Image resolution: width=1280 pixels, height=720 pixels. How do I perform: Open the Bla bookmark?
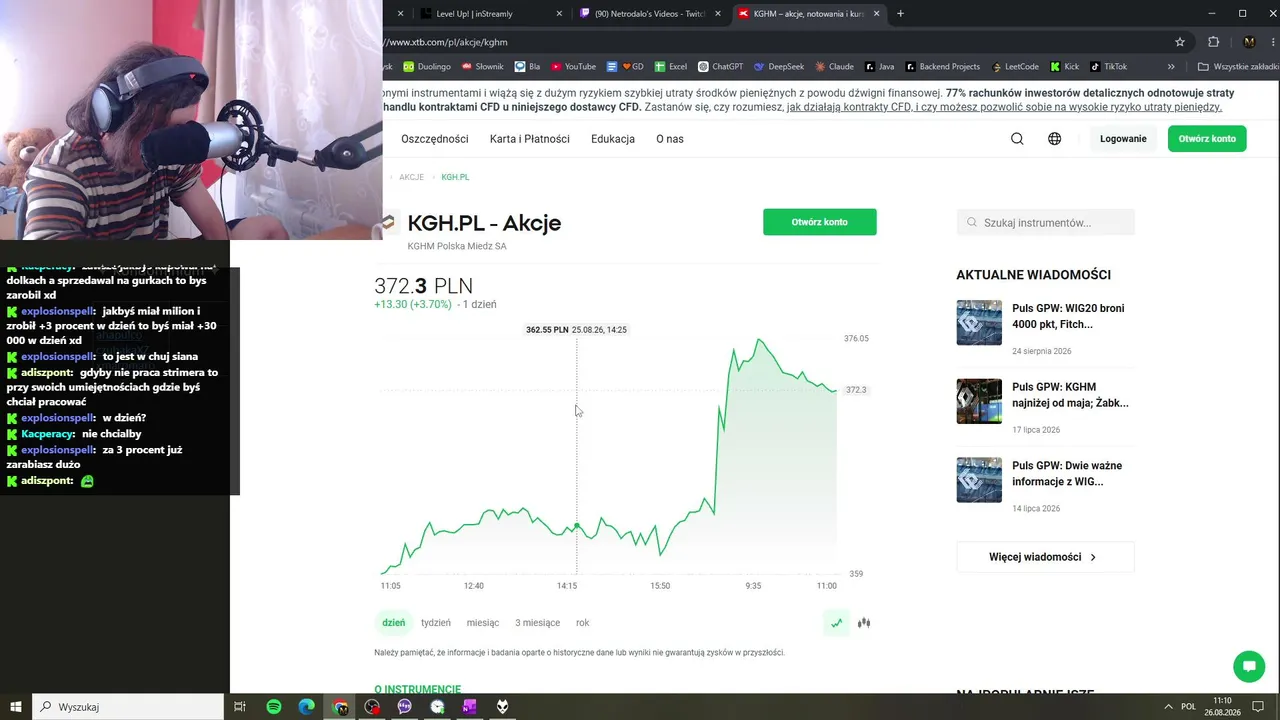[527, 67]
